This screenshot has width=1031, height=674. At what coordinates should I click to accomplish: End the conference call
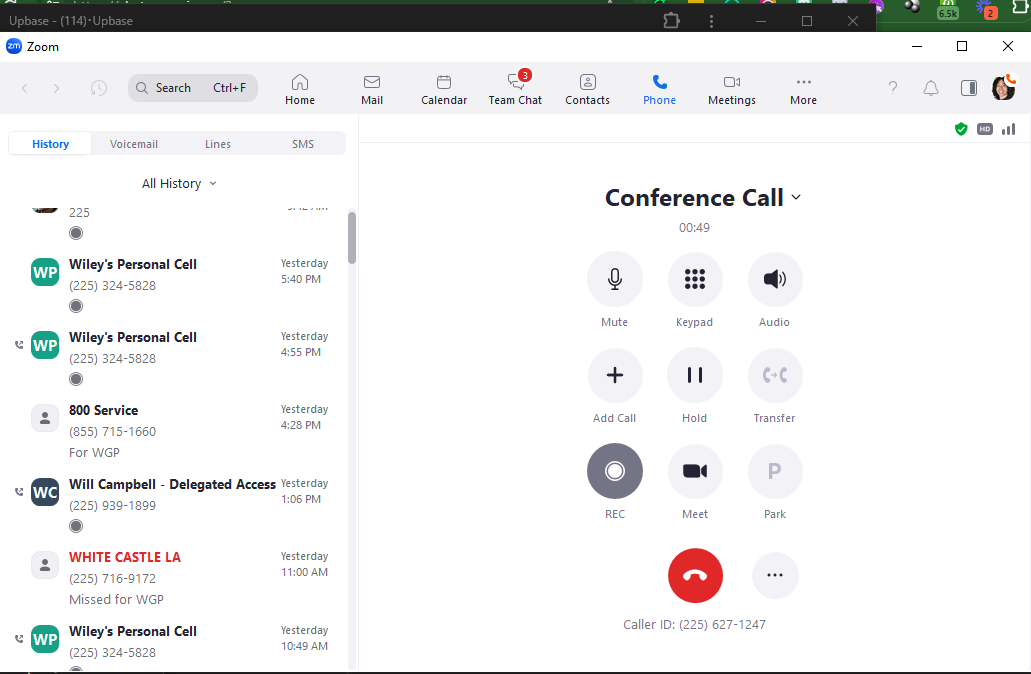tap(694, 575)
